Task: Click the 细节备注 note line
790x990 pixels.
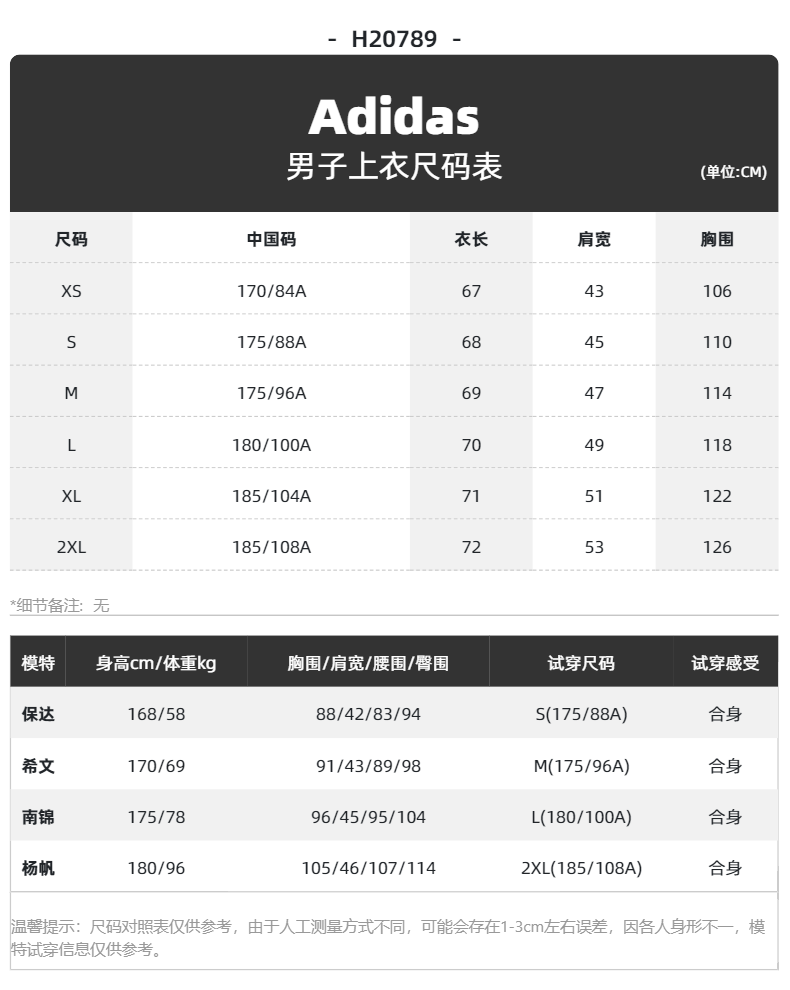Action: tap(60, 605)
